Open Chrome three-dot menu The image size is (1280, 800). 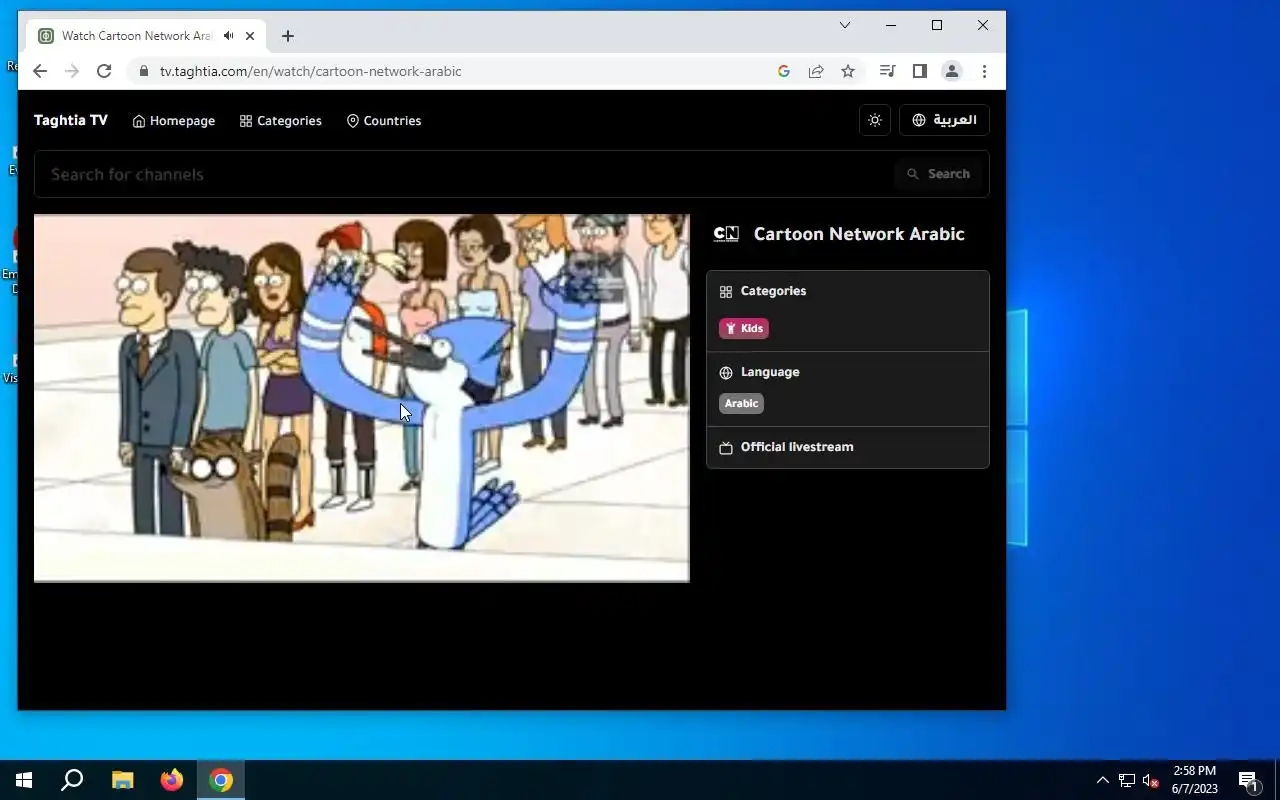984,71
